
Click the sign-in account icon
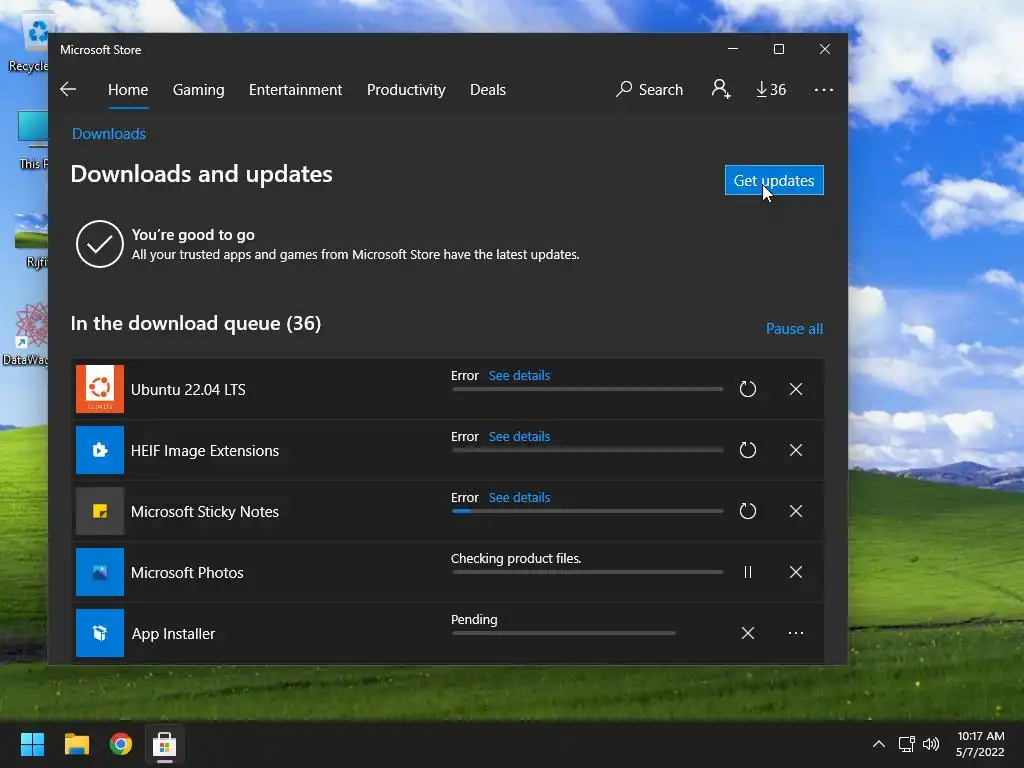(721, 89)
